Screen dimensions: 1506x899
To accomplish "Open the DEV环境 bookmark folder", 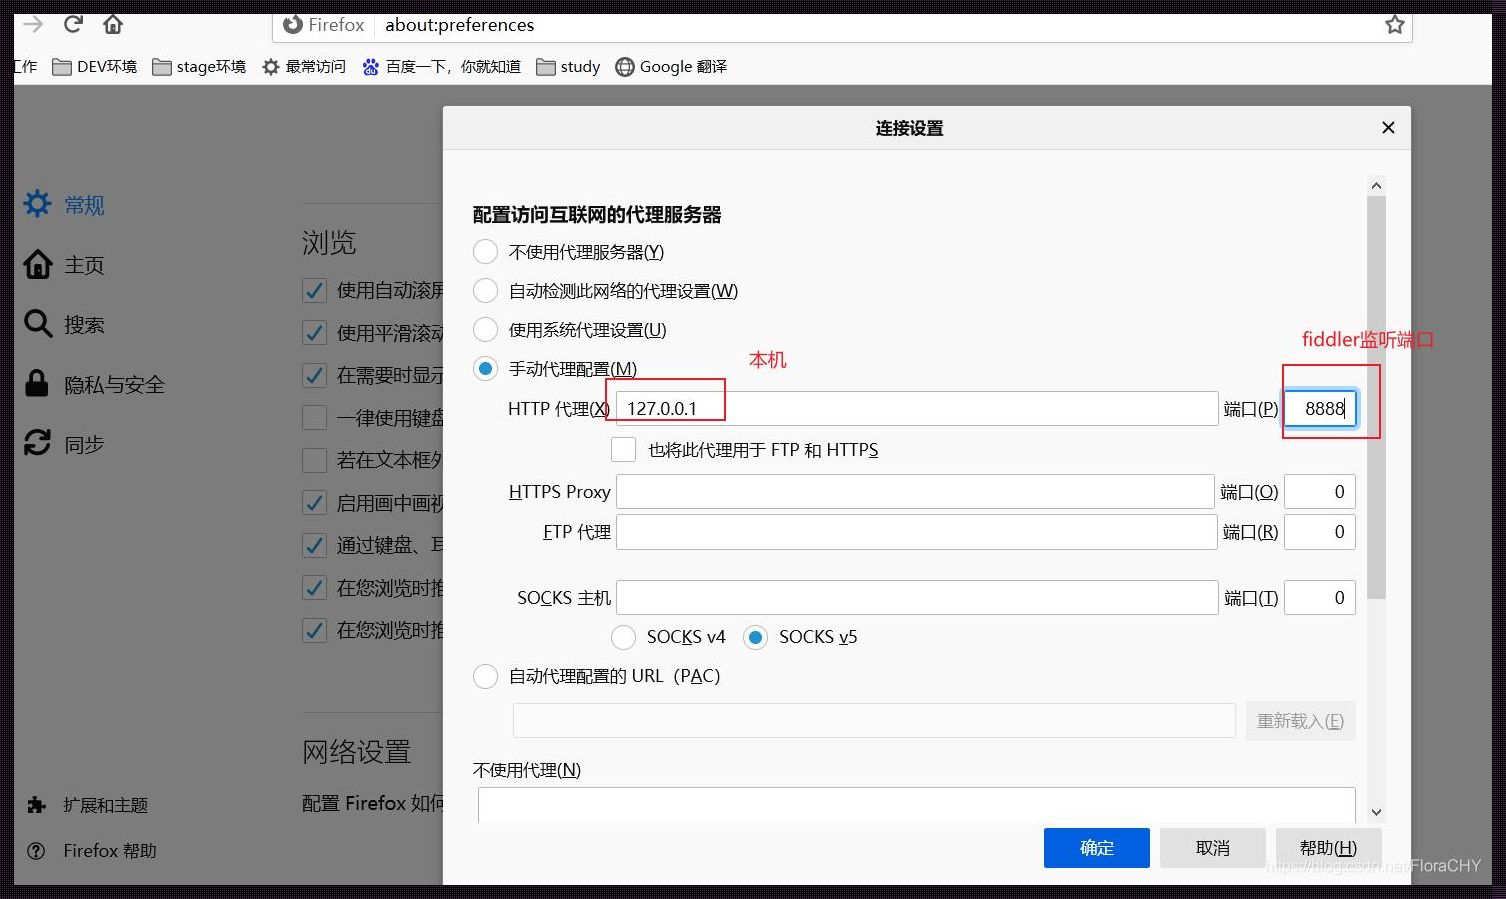I will pyautogui.click(x=94, y=67).
